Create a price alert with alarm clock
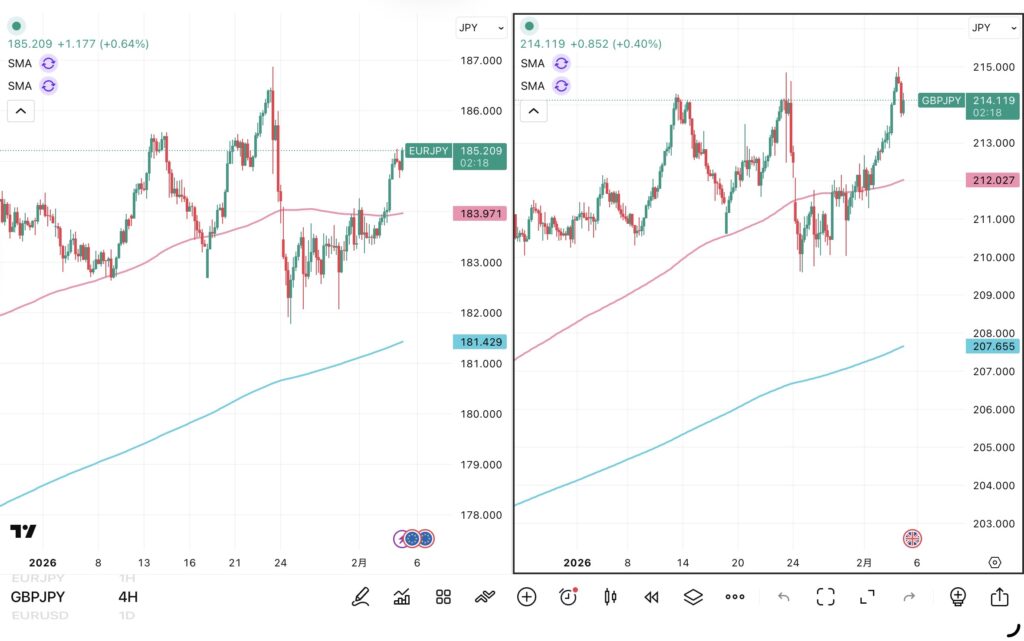 coord(568,597)
